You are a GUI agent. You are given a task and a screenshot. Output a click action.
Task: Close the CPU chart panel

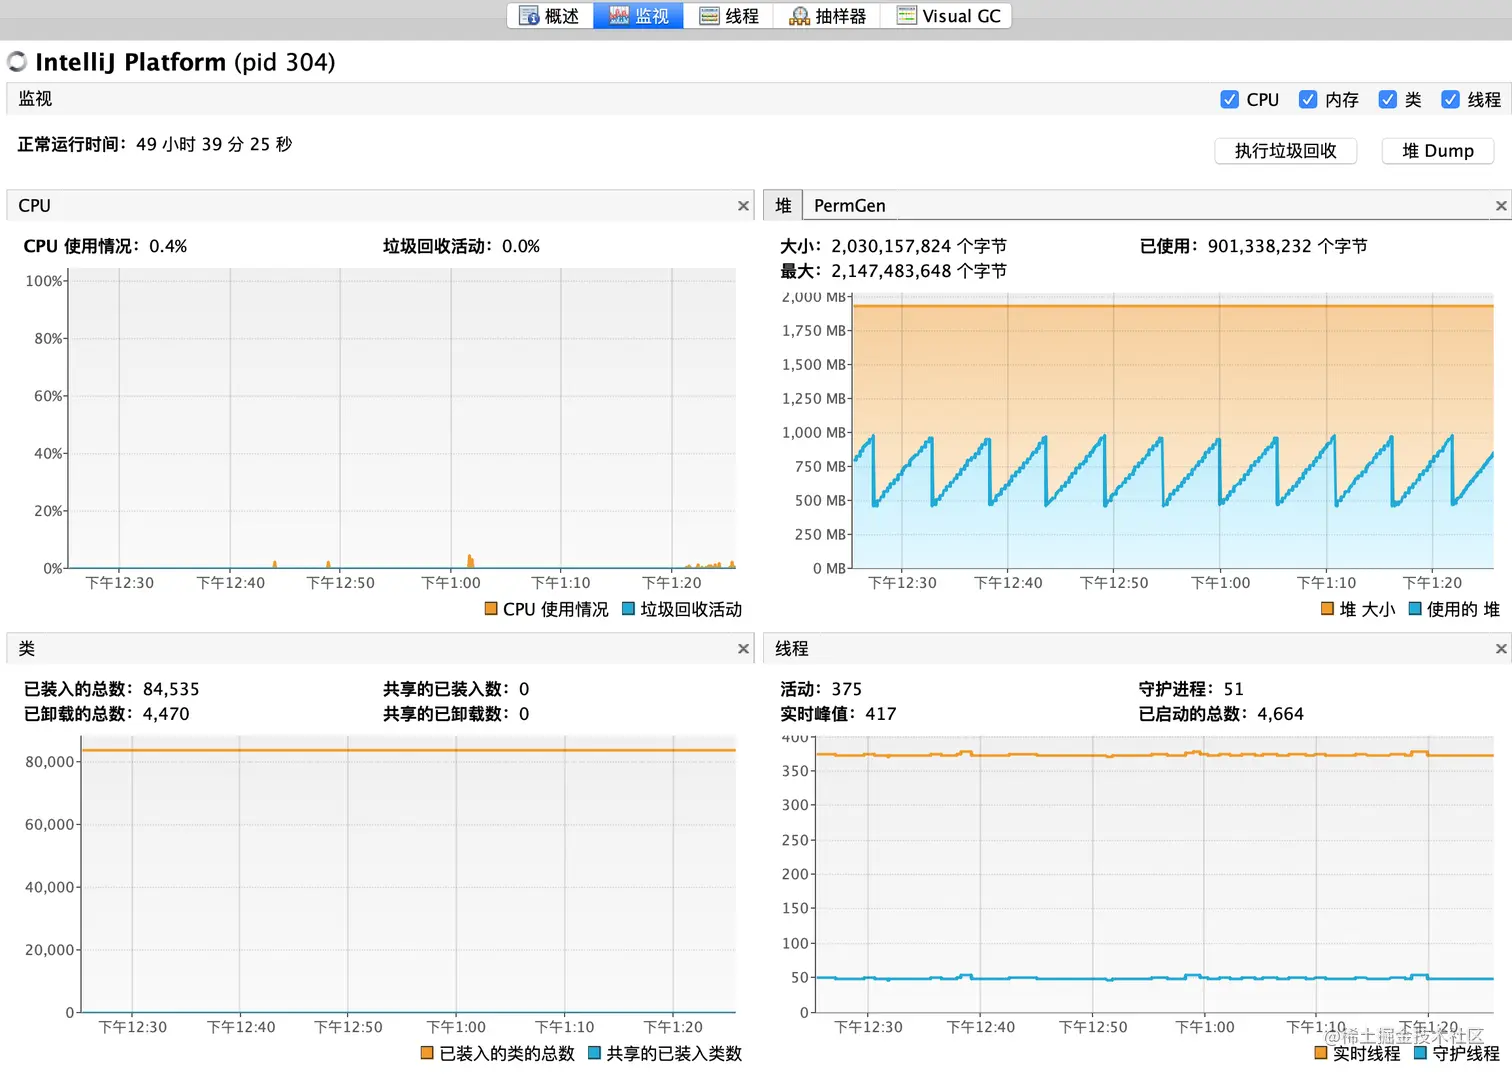[743, 205]
